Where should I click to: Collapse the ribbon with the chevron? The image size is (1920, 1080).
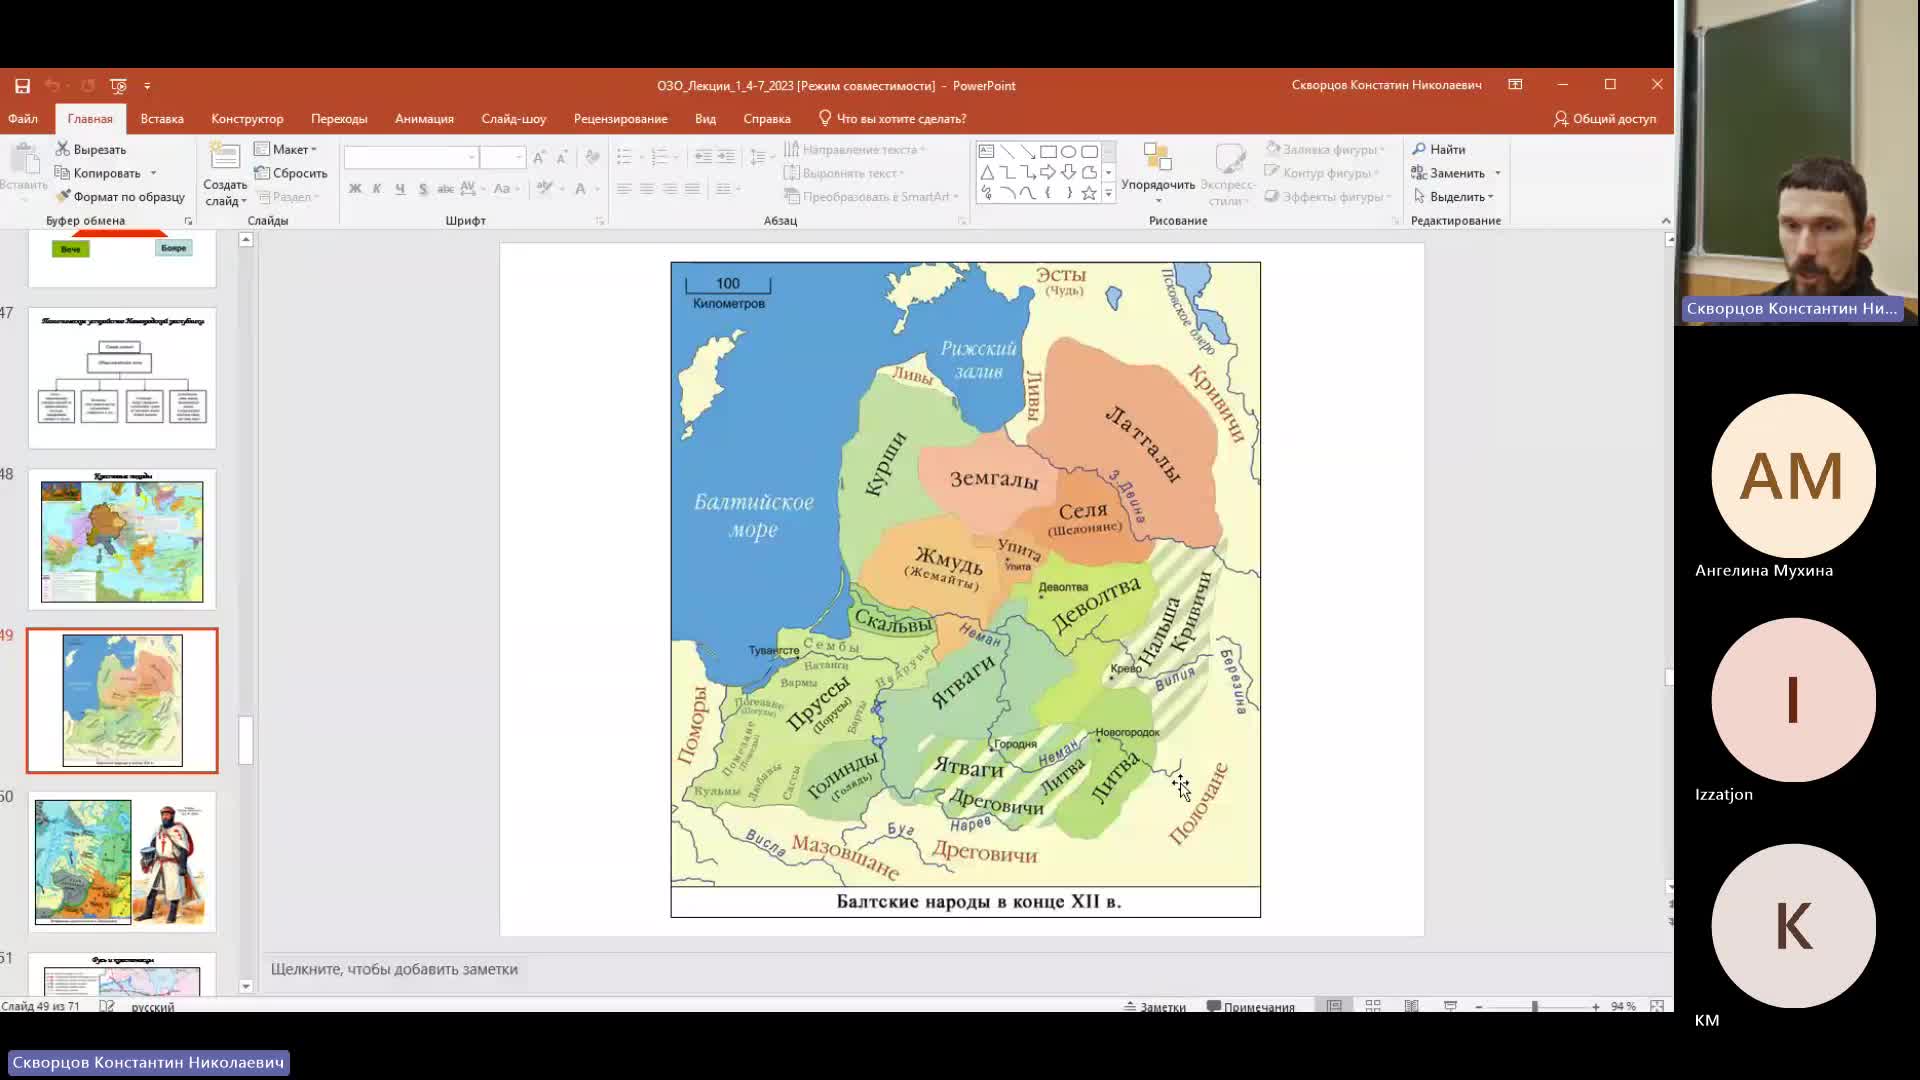pyautogui.click(x=1665, y=221)
